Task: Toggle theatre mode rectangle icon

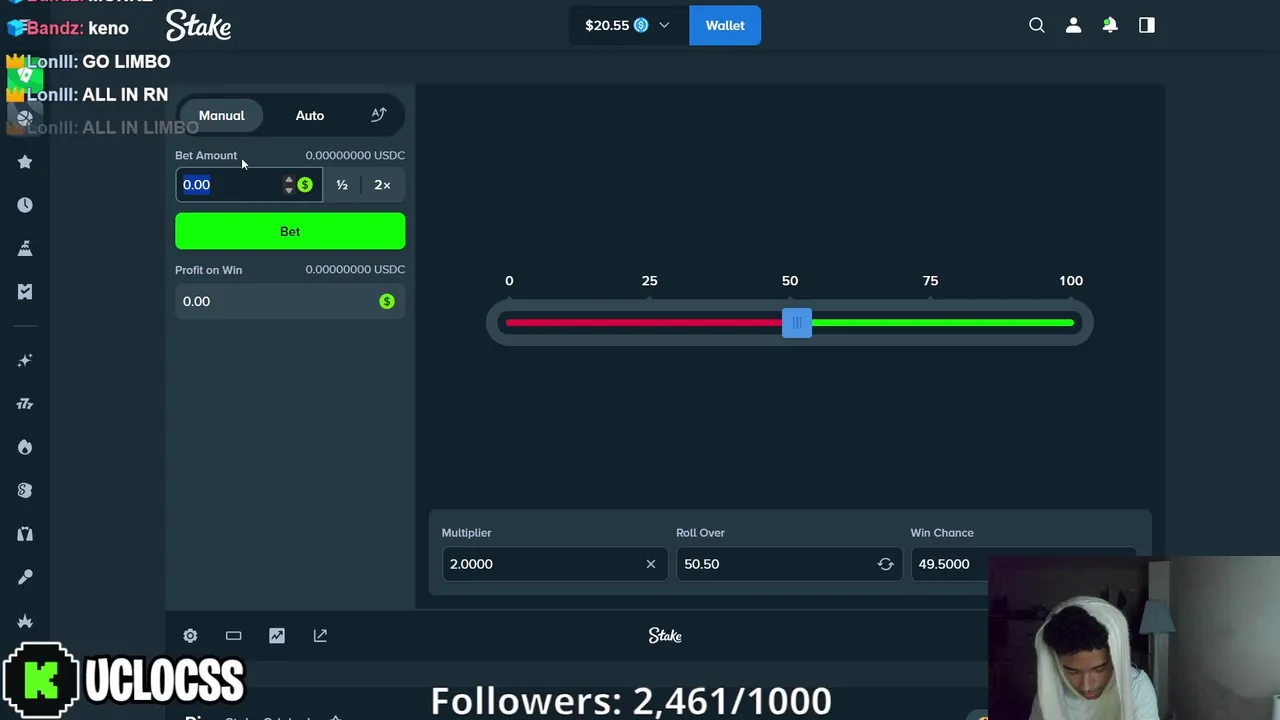Action: point(233,636)
